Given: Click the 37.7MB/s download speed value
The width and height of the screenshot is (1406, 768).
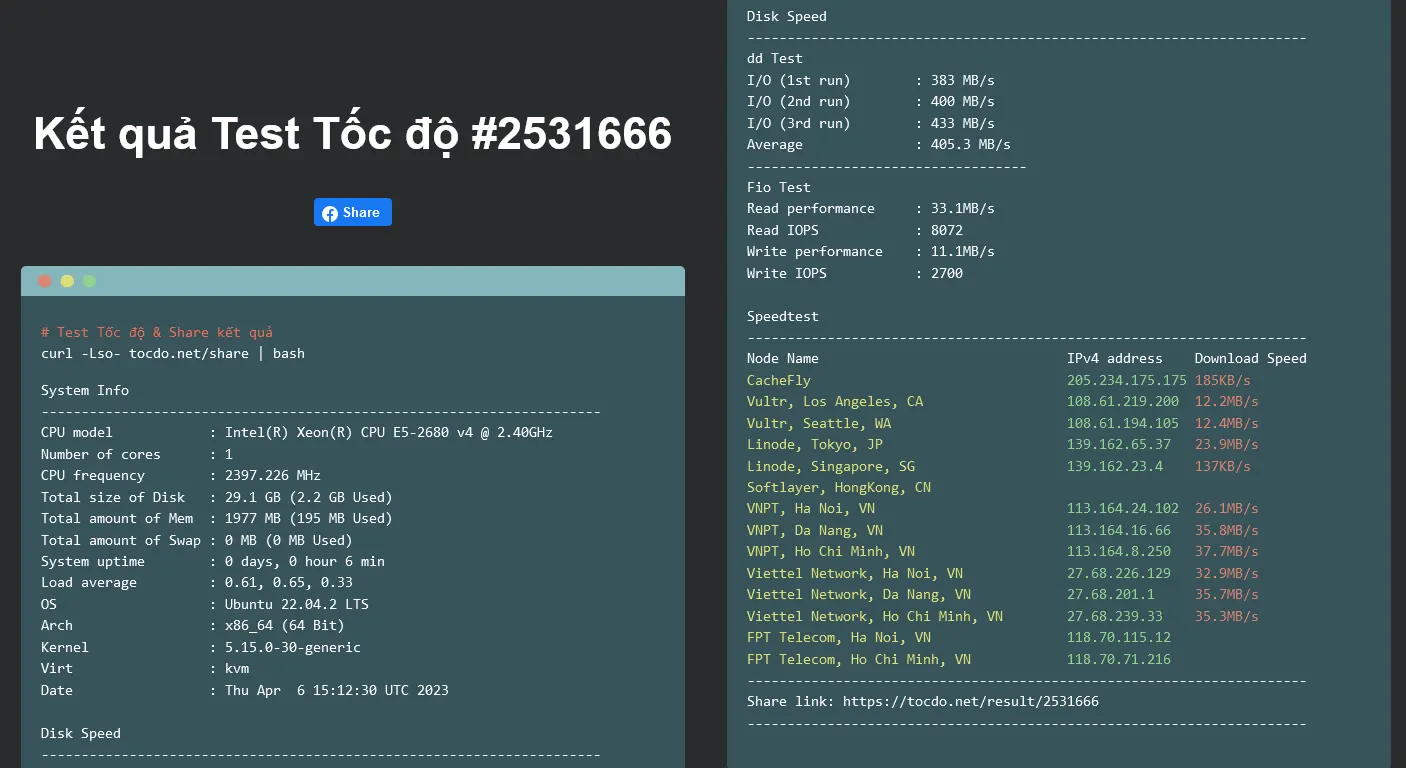Looking at the screenshot, I should point(1226,552).
